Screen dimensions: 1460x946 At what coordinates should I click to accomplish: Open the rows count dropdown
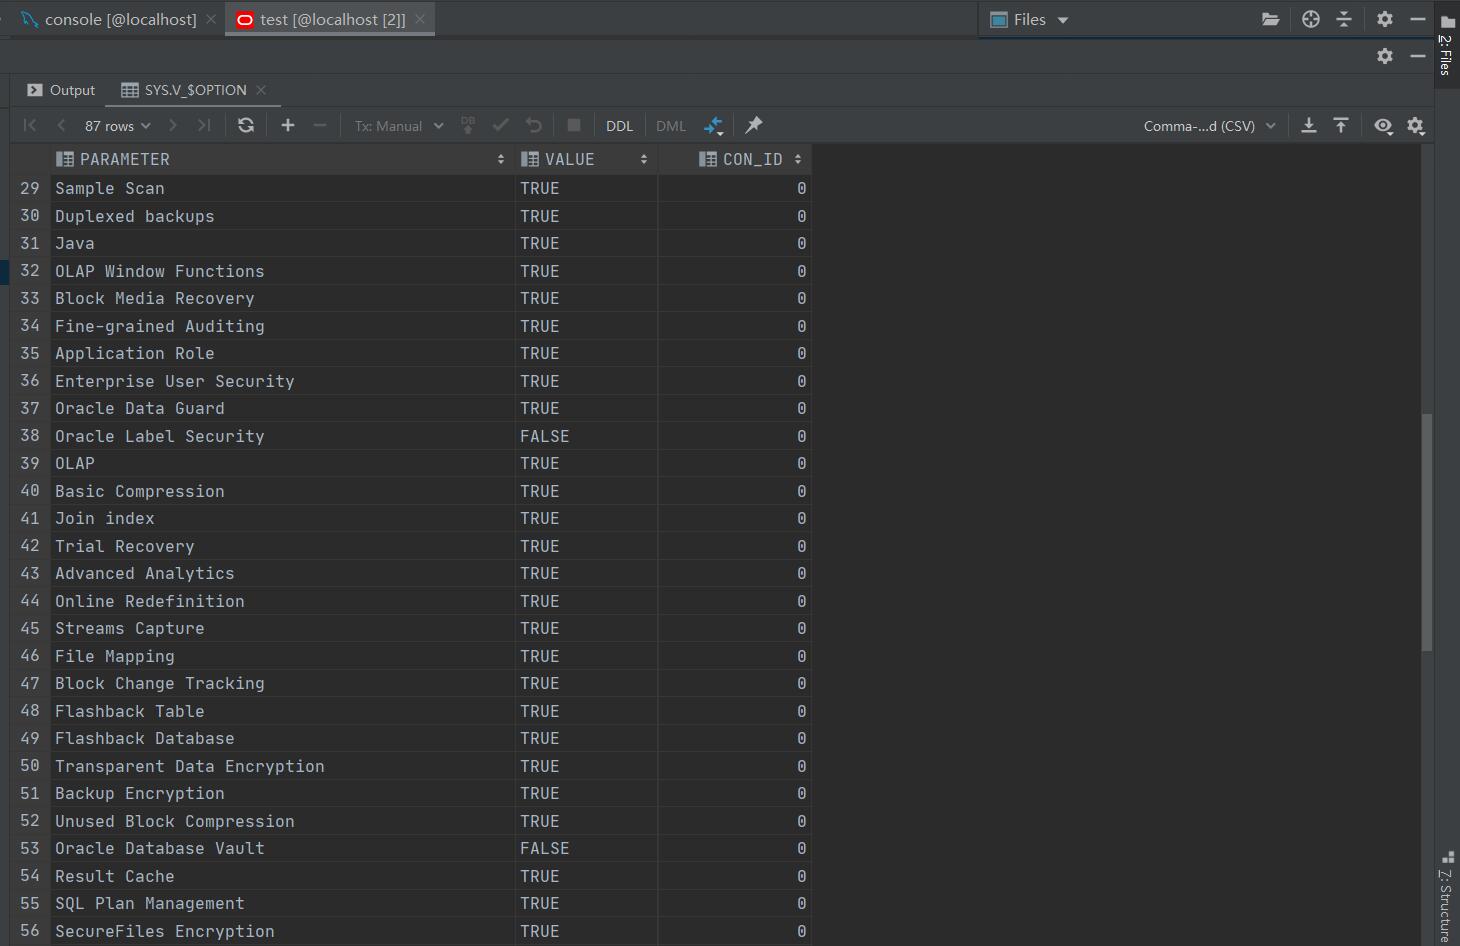118,126
